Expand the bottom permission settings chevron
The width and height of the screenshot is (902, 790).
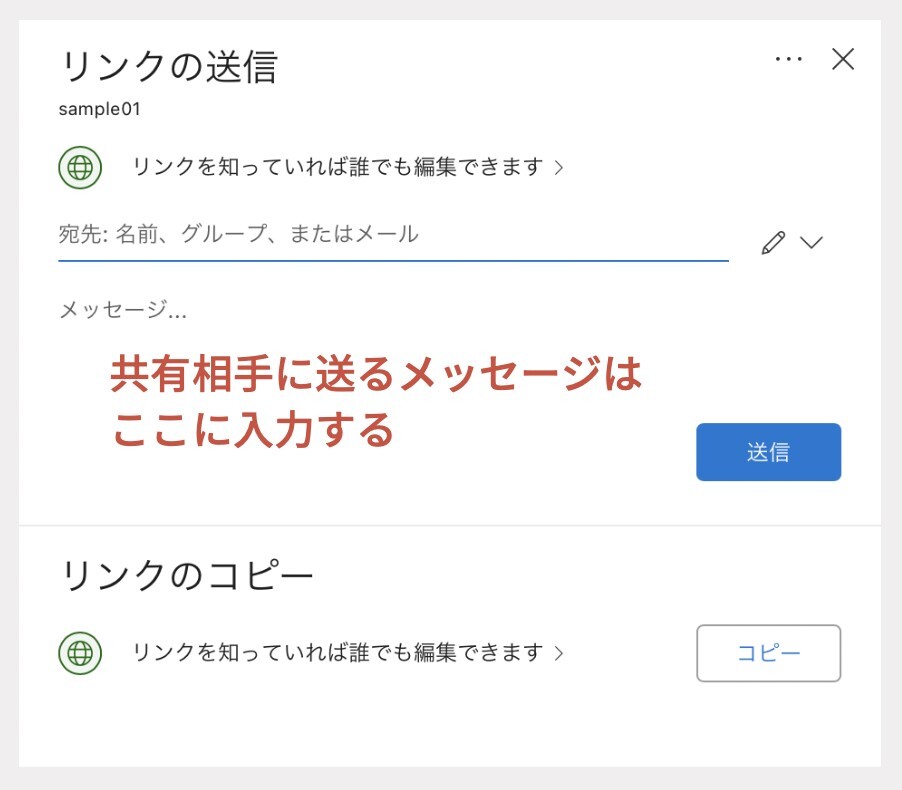[x=556, y=654]
